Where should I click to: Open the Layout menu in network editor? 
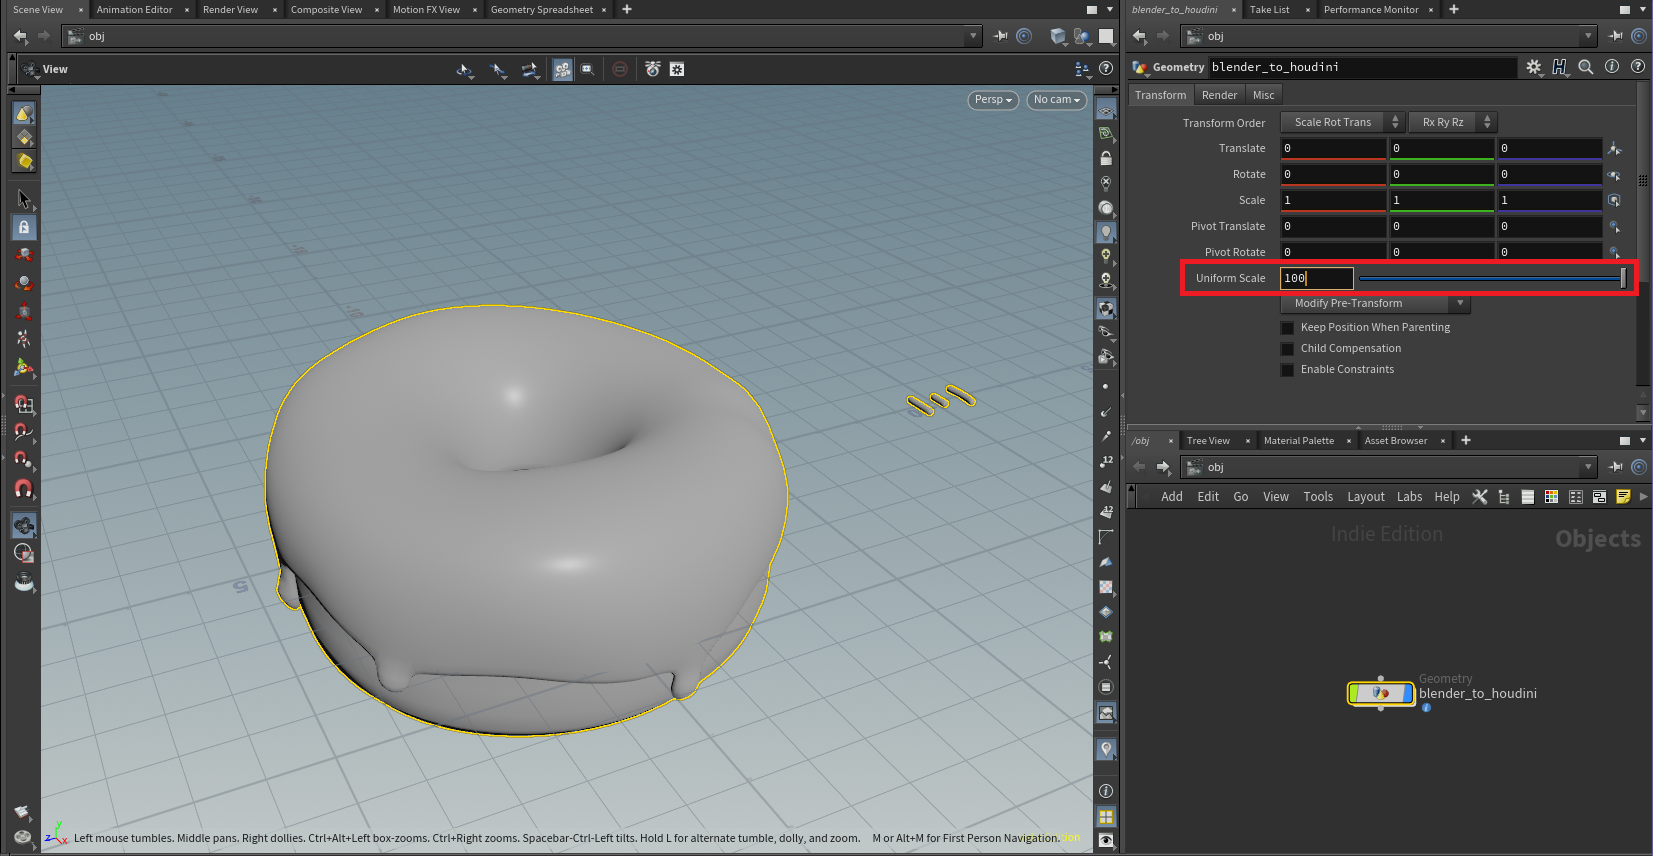tap(1365, 497)
